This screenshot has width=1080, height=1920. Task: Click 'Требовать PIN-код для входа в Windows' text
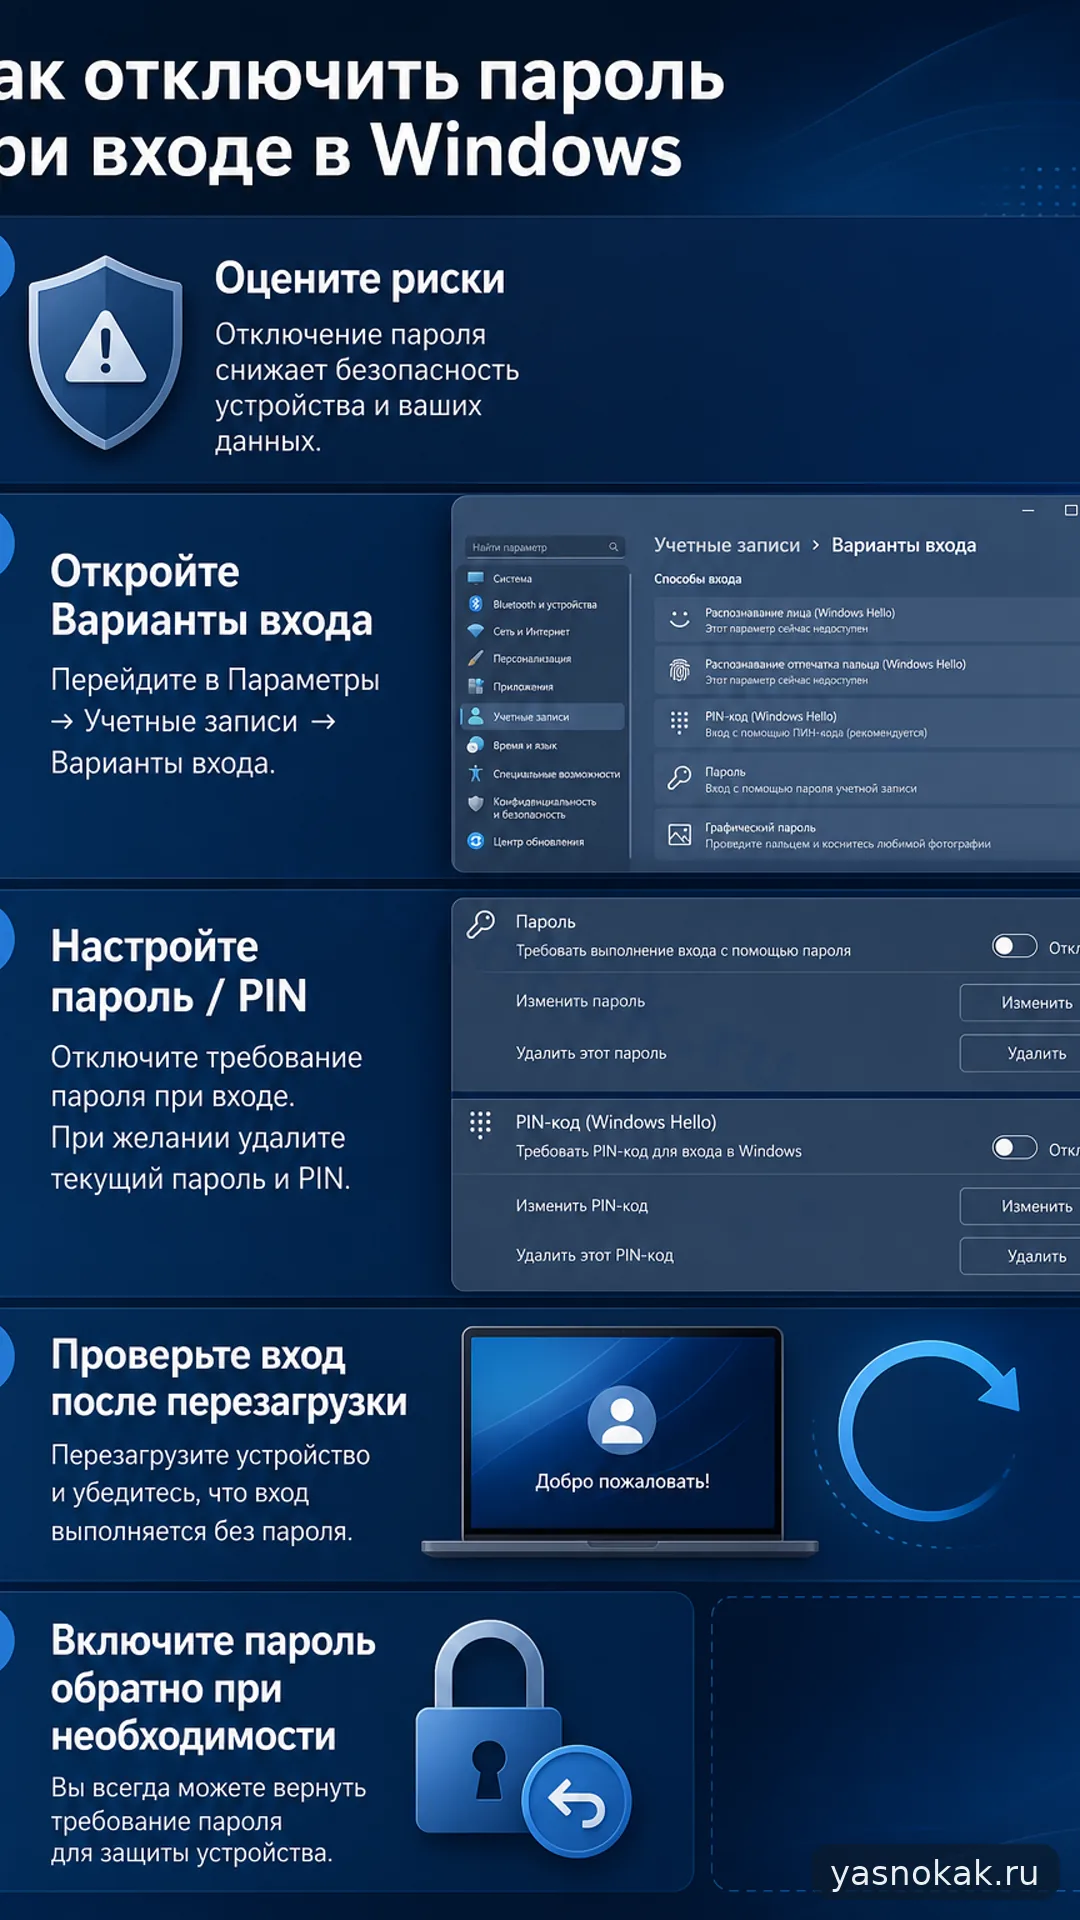[x=659, y=1152]
